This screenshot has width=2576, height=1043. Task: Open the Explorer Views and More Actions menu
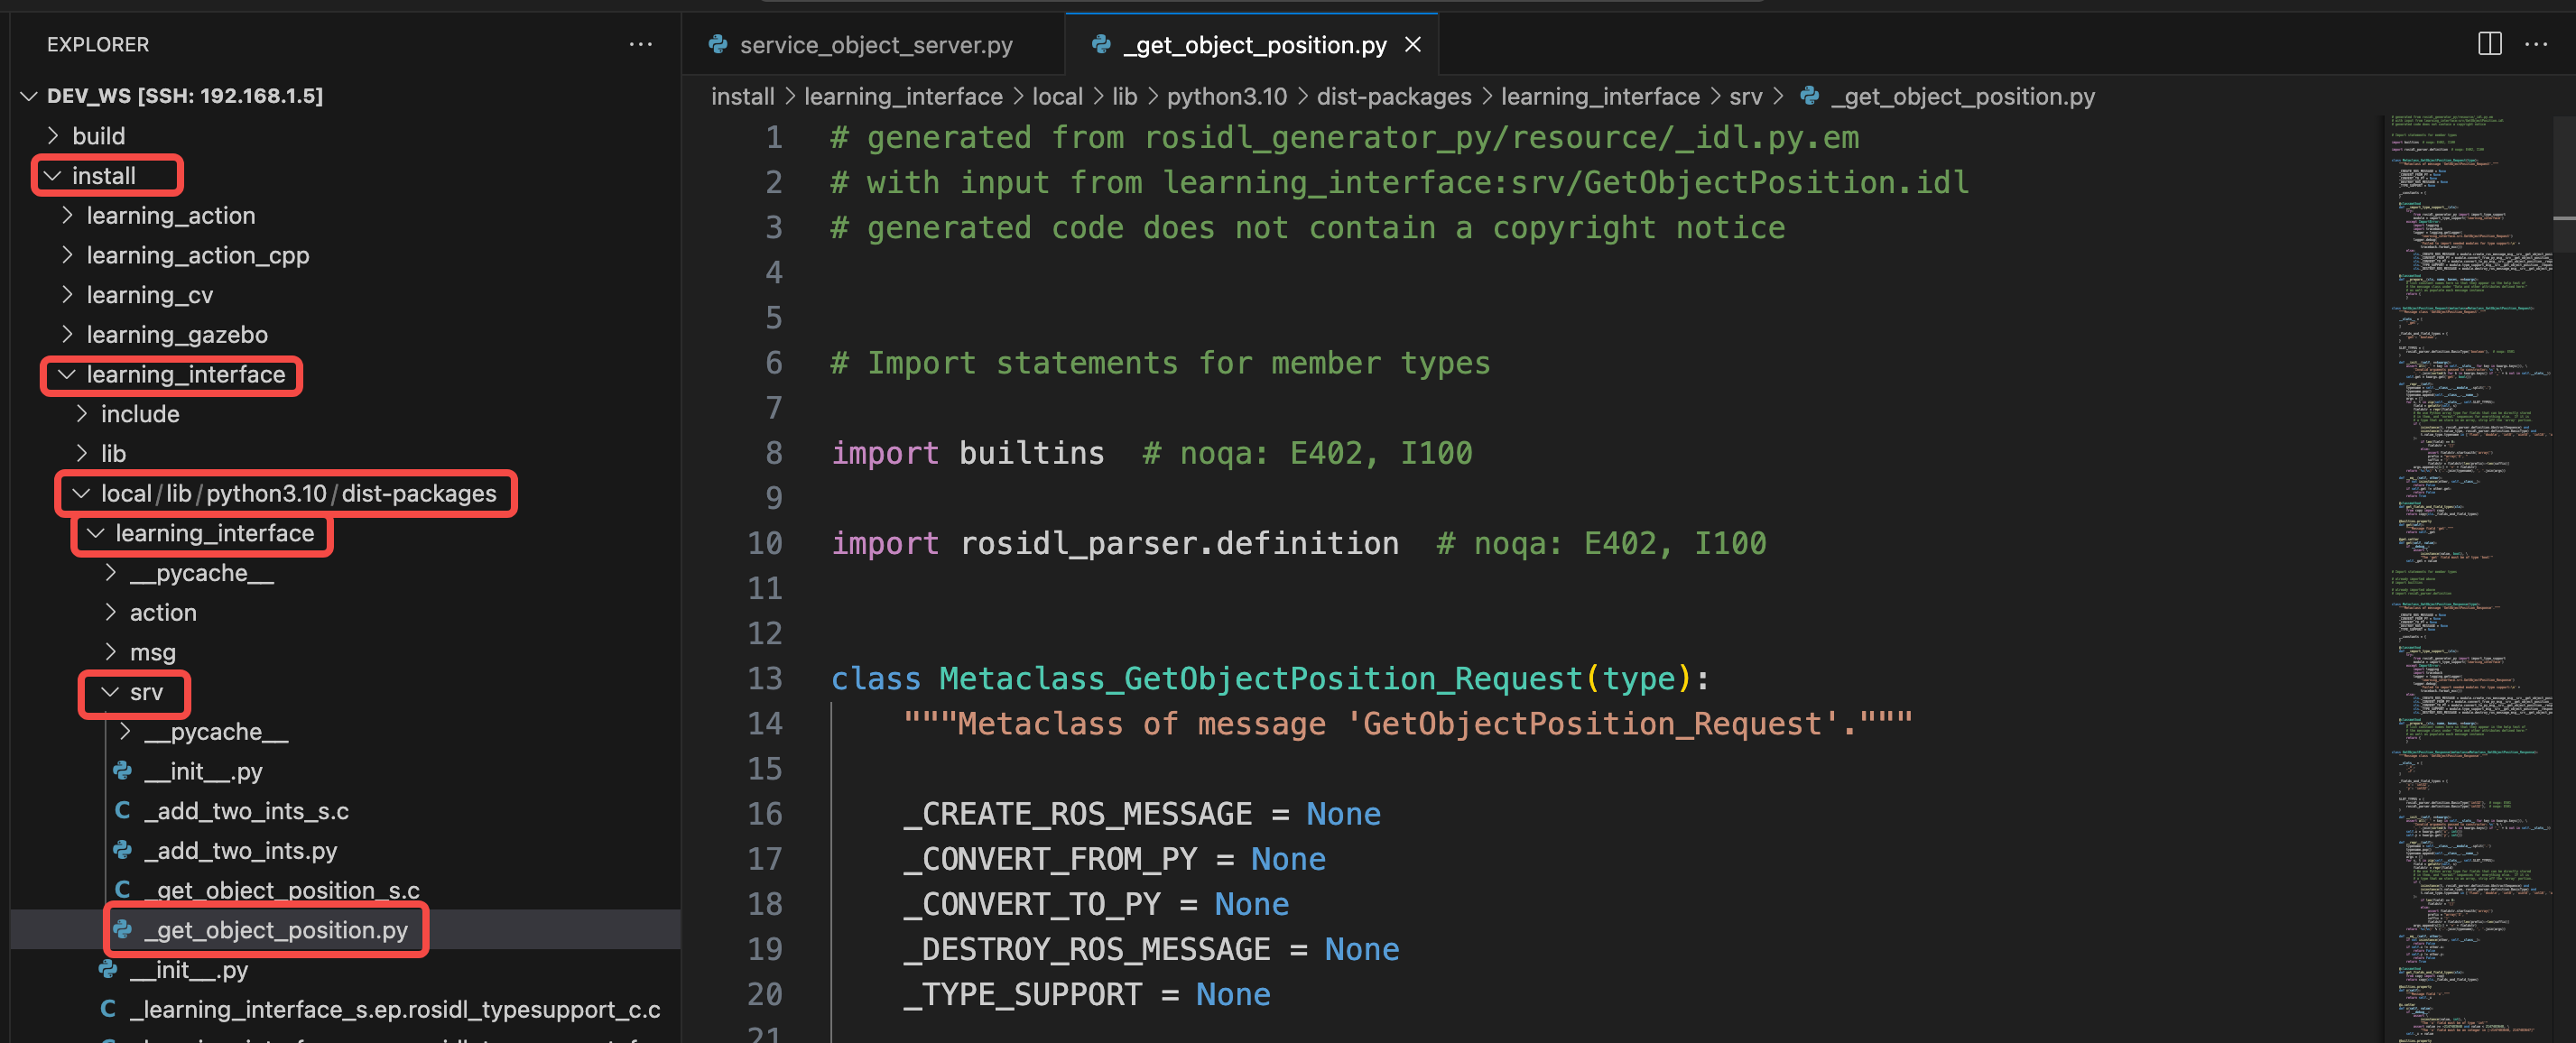tap(640, 44)
